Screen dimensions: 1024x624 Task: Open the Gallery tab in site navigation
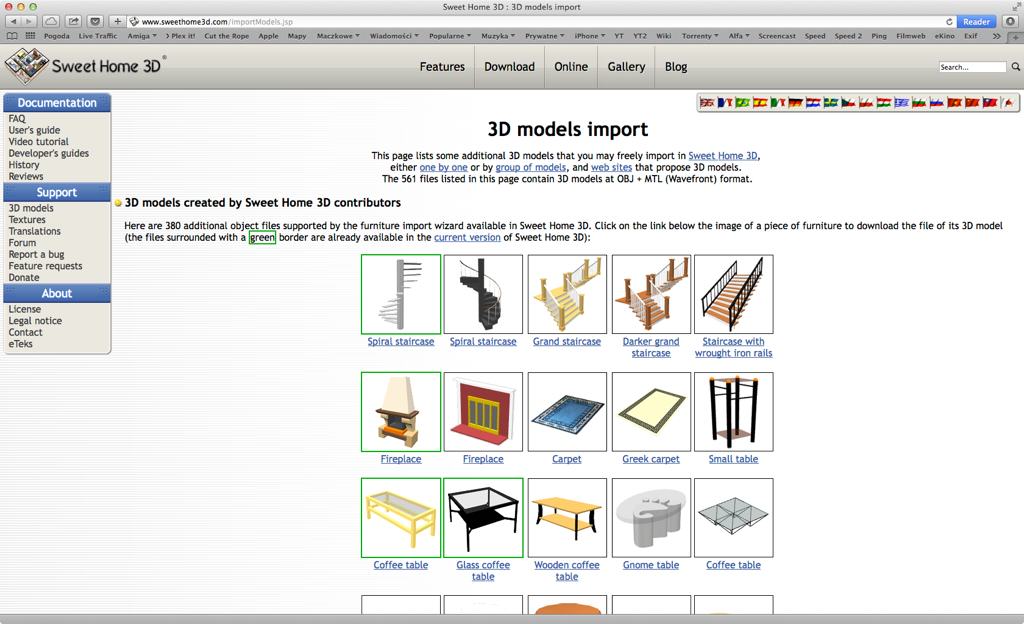(626, 67)
